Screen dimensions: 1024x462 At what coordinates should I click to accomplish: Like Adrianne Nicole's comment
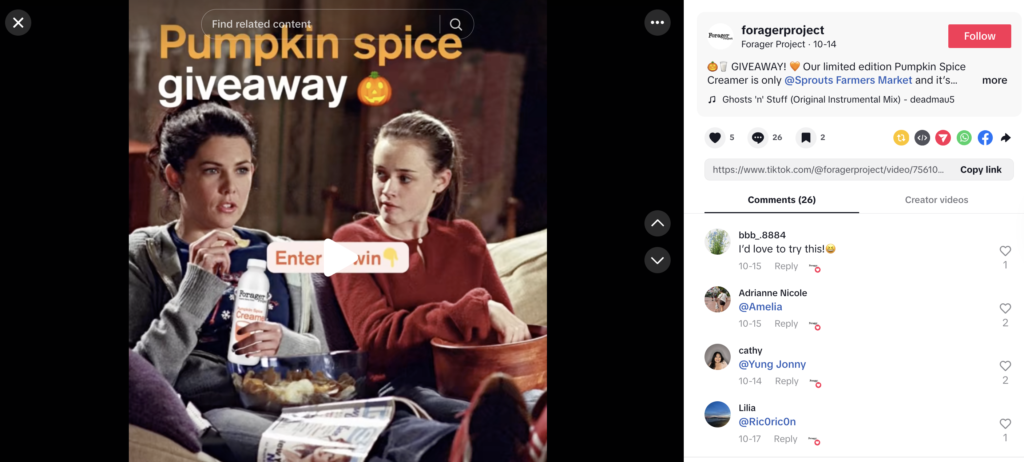pos(1005,308)
